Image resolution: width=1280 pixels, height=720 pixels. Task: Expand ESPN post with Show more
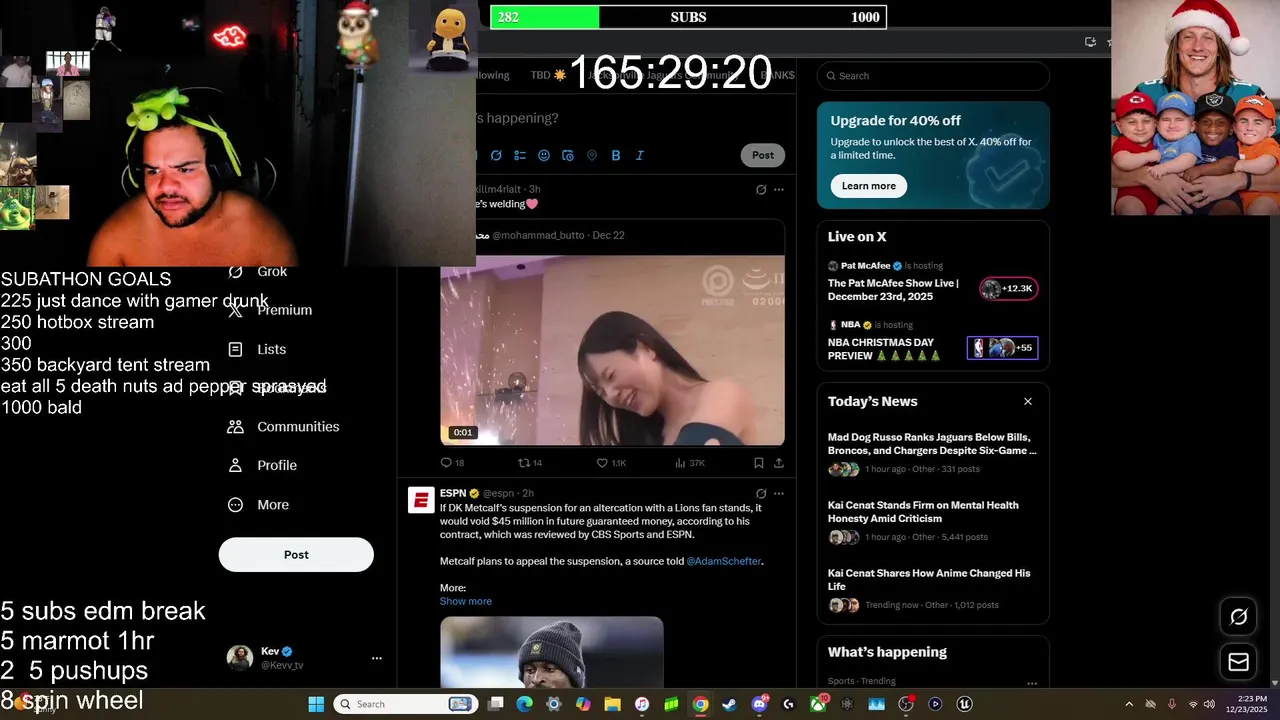(465, 601)
